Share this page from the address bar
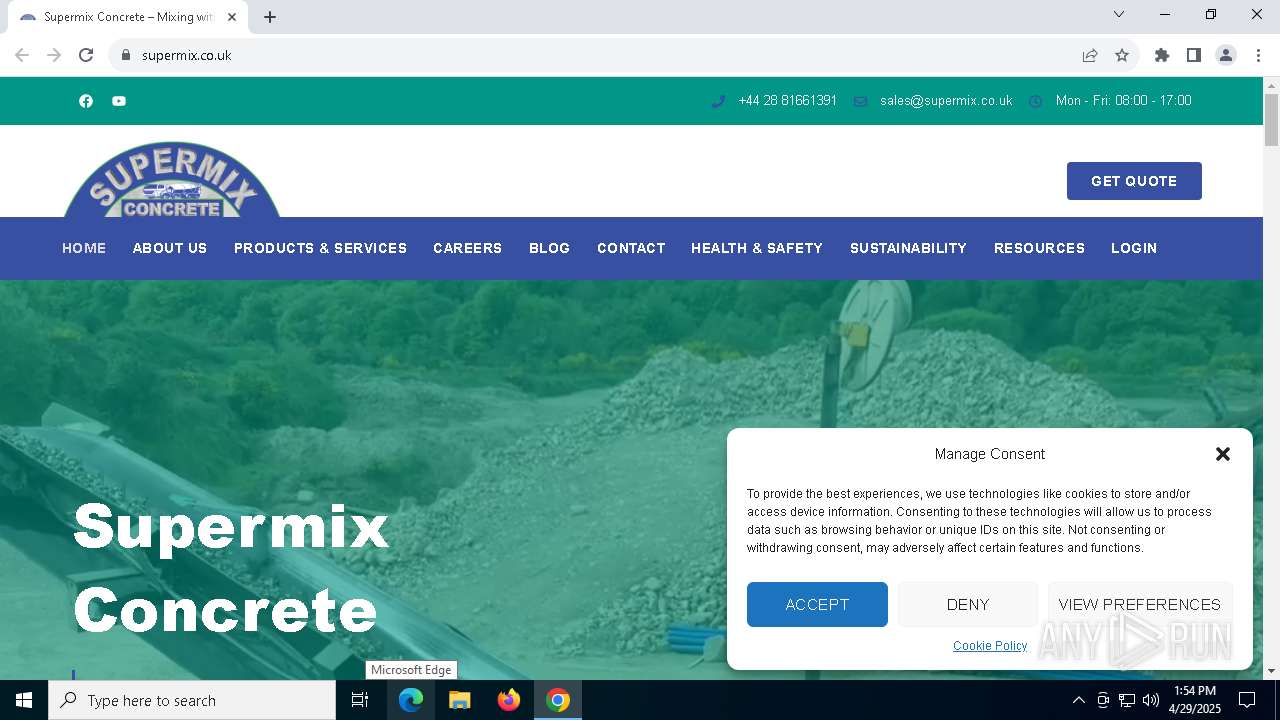The image size is (1280, 720). click(1090, 55)
